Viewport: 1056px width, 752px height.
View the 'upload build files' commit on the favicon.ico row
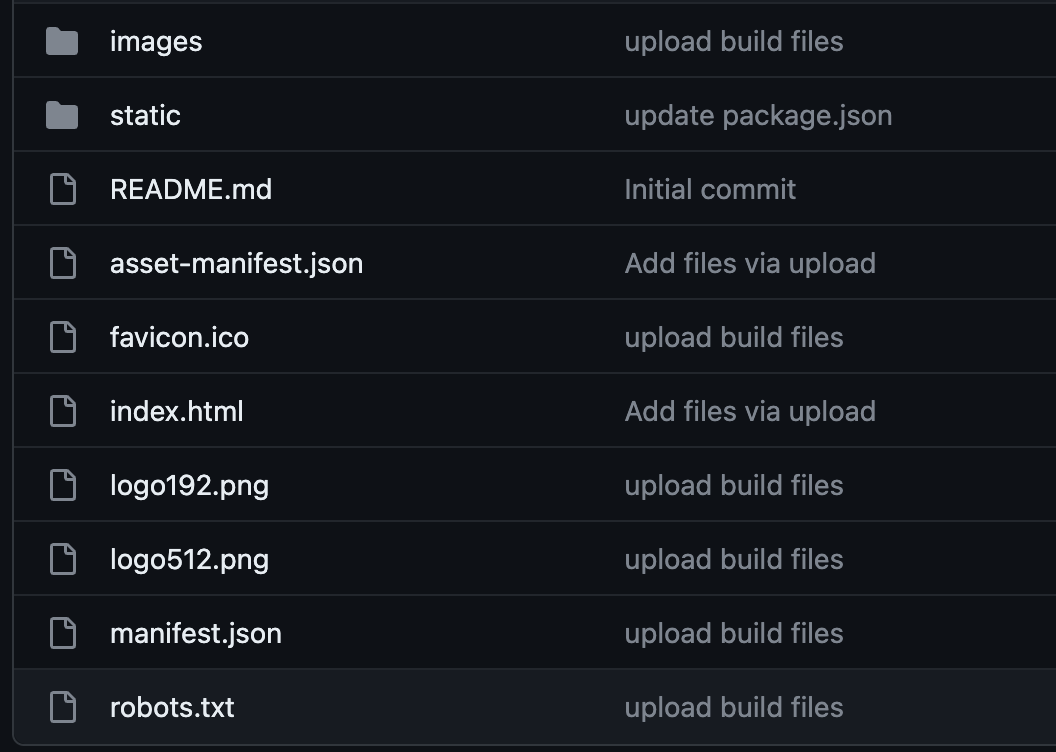coord(733,338)
